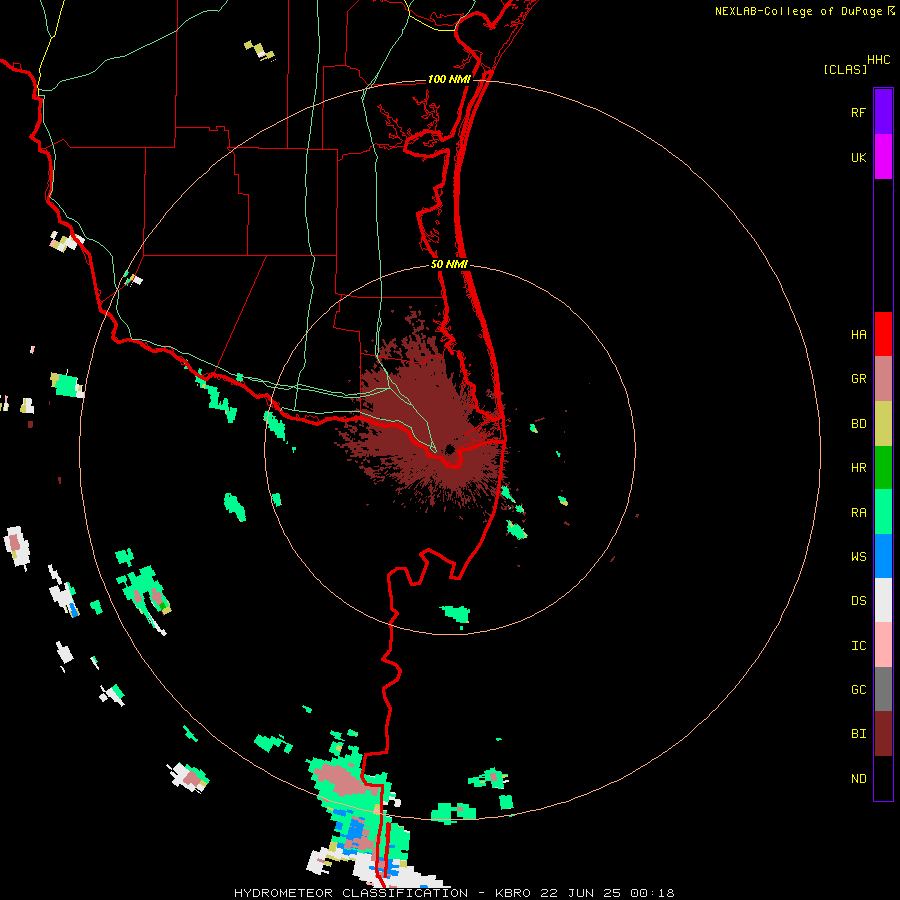Click the RF purple legend swatch
900x900 pixels.
tap(883, 112)
